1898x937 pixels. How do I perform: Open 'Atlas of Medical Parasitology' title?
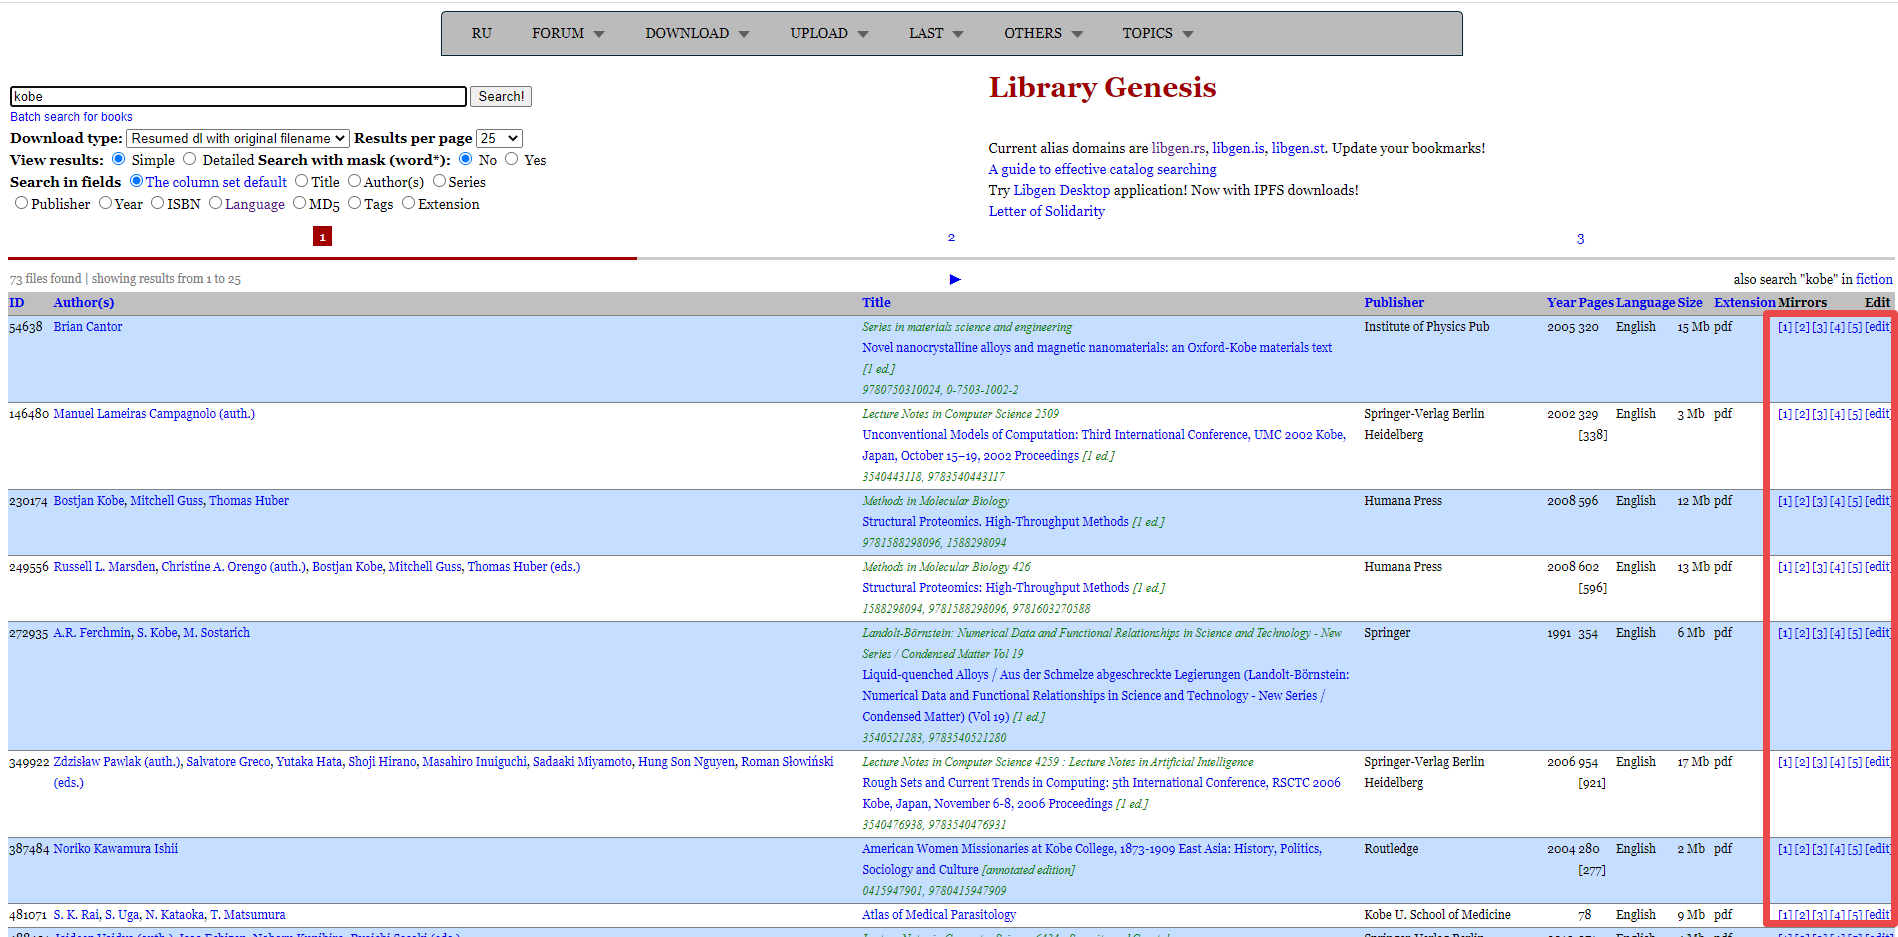click(x=939, y=915)
